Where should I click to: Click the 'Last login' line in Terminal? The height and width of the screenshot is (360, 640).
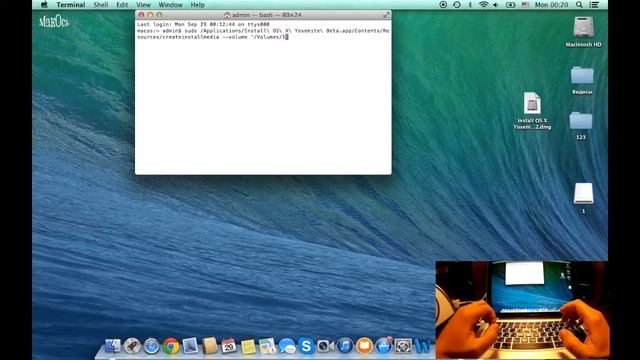pos(203,24)
